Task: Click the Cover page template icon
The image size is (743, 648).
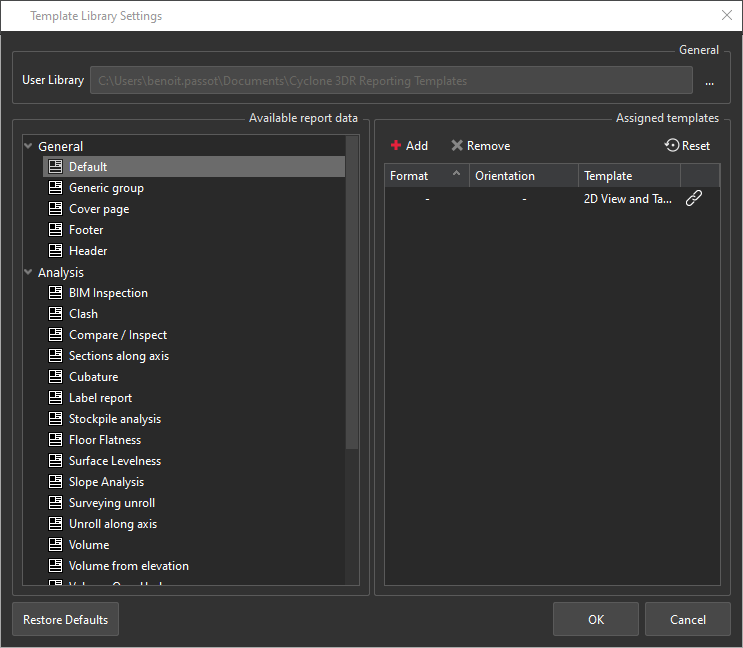Action: point(56,209)
